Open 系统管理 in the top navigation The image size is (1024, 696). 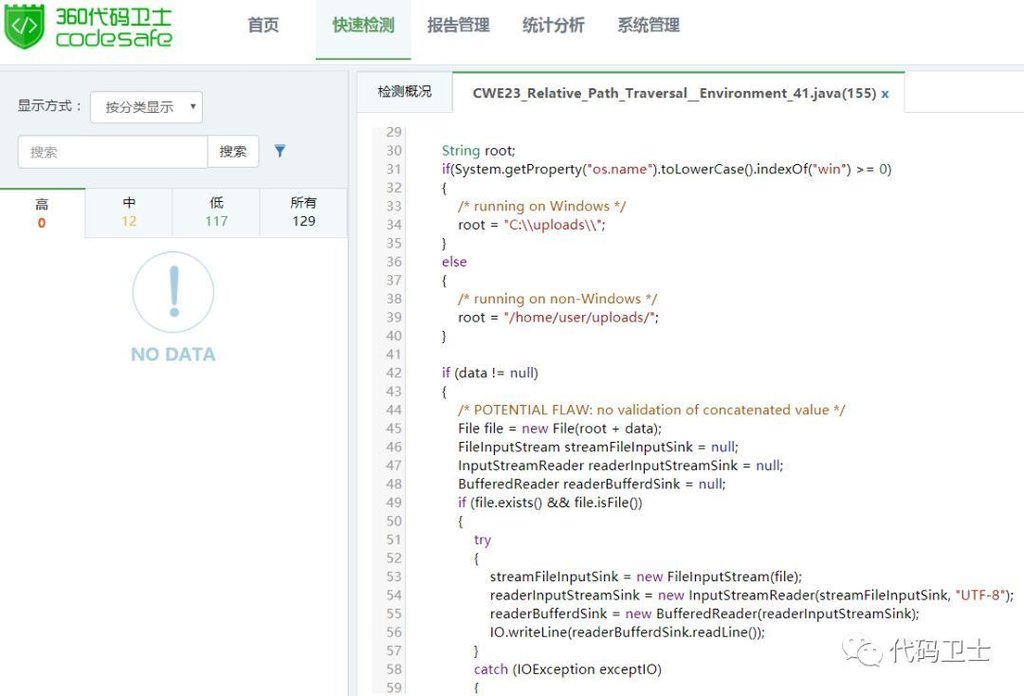(648, 26)
